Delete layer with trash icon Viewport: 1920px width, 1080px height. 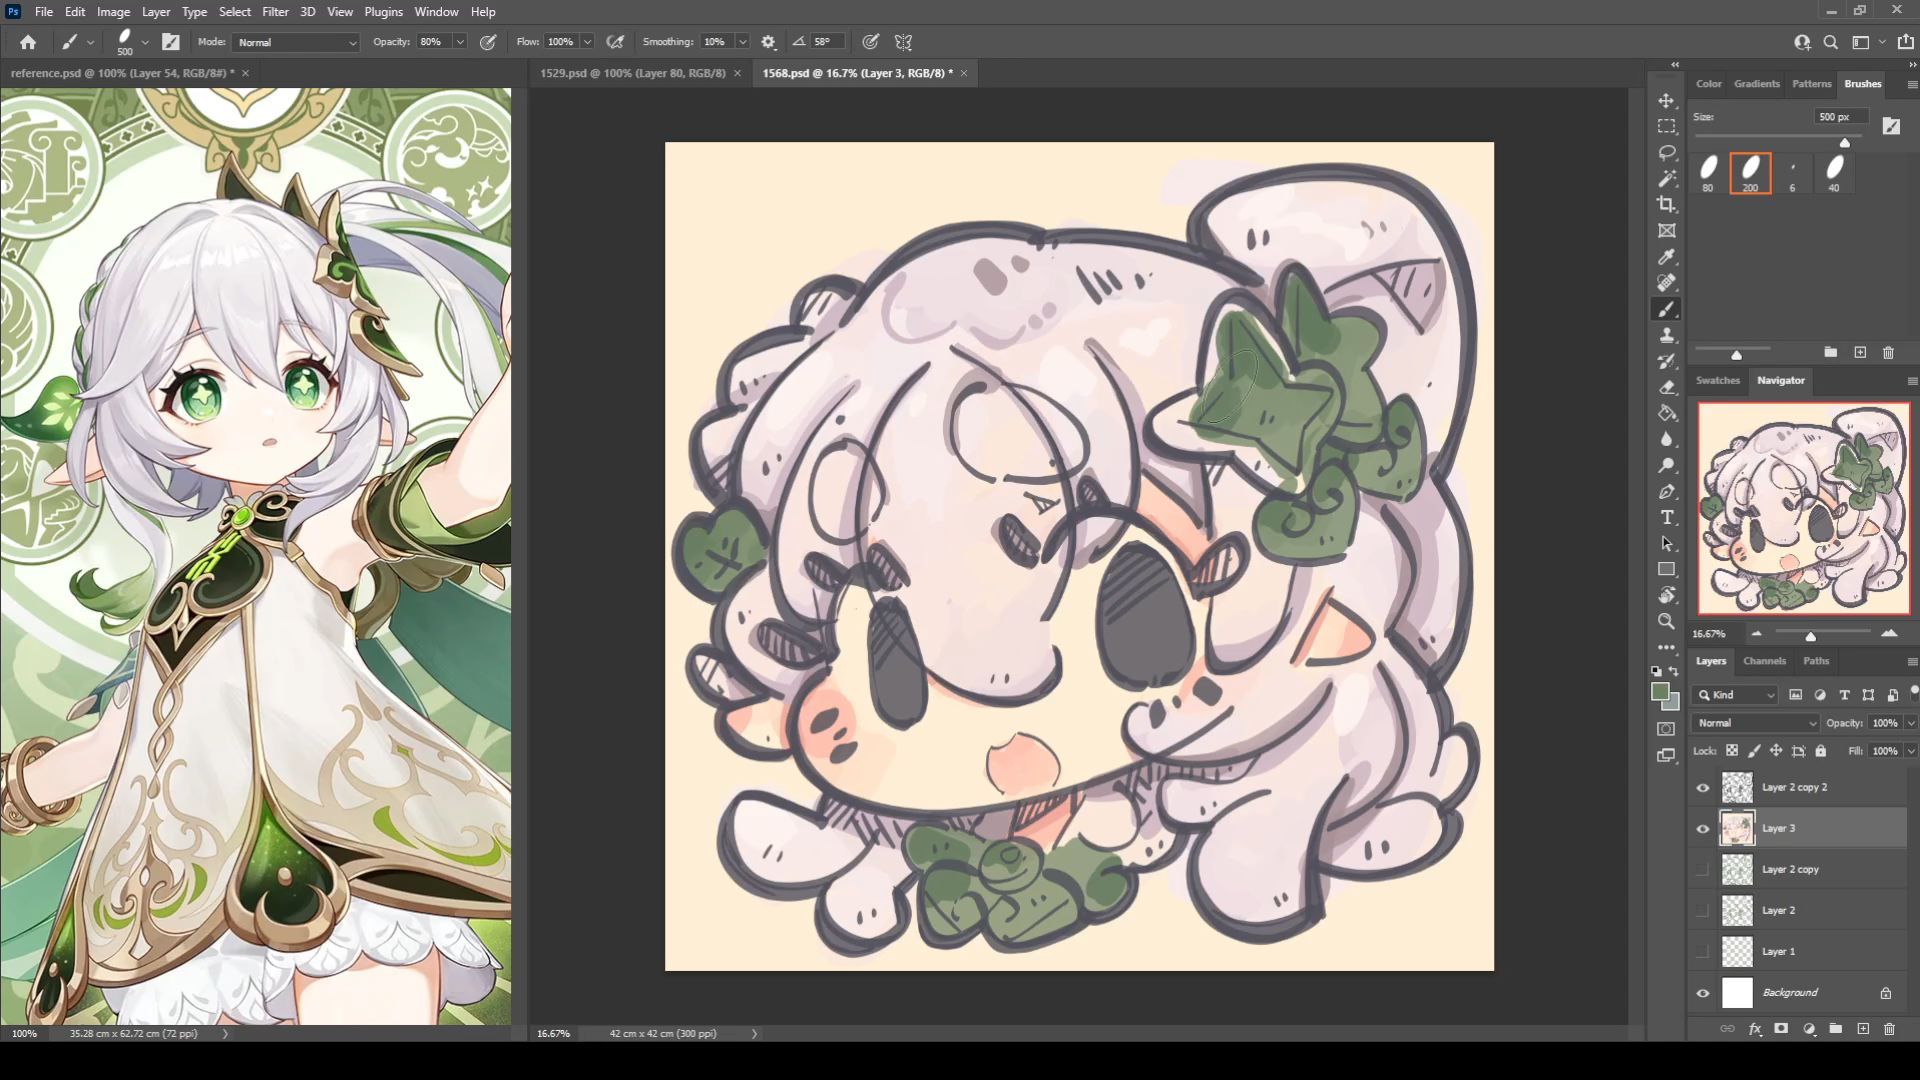click(1889, 1029)
